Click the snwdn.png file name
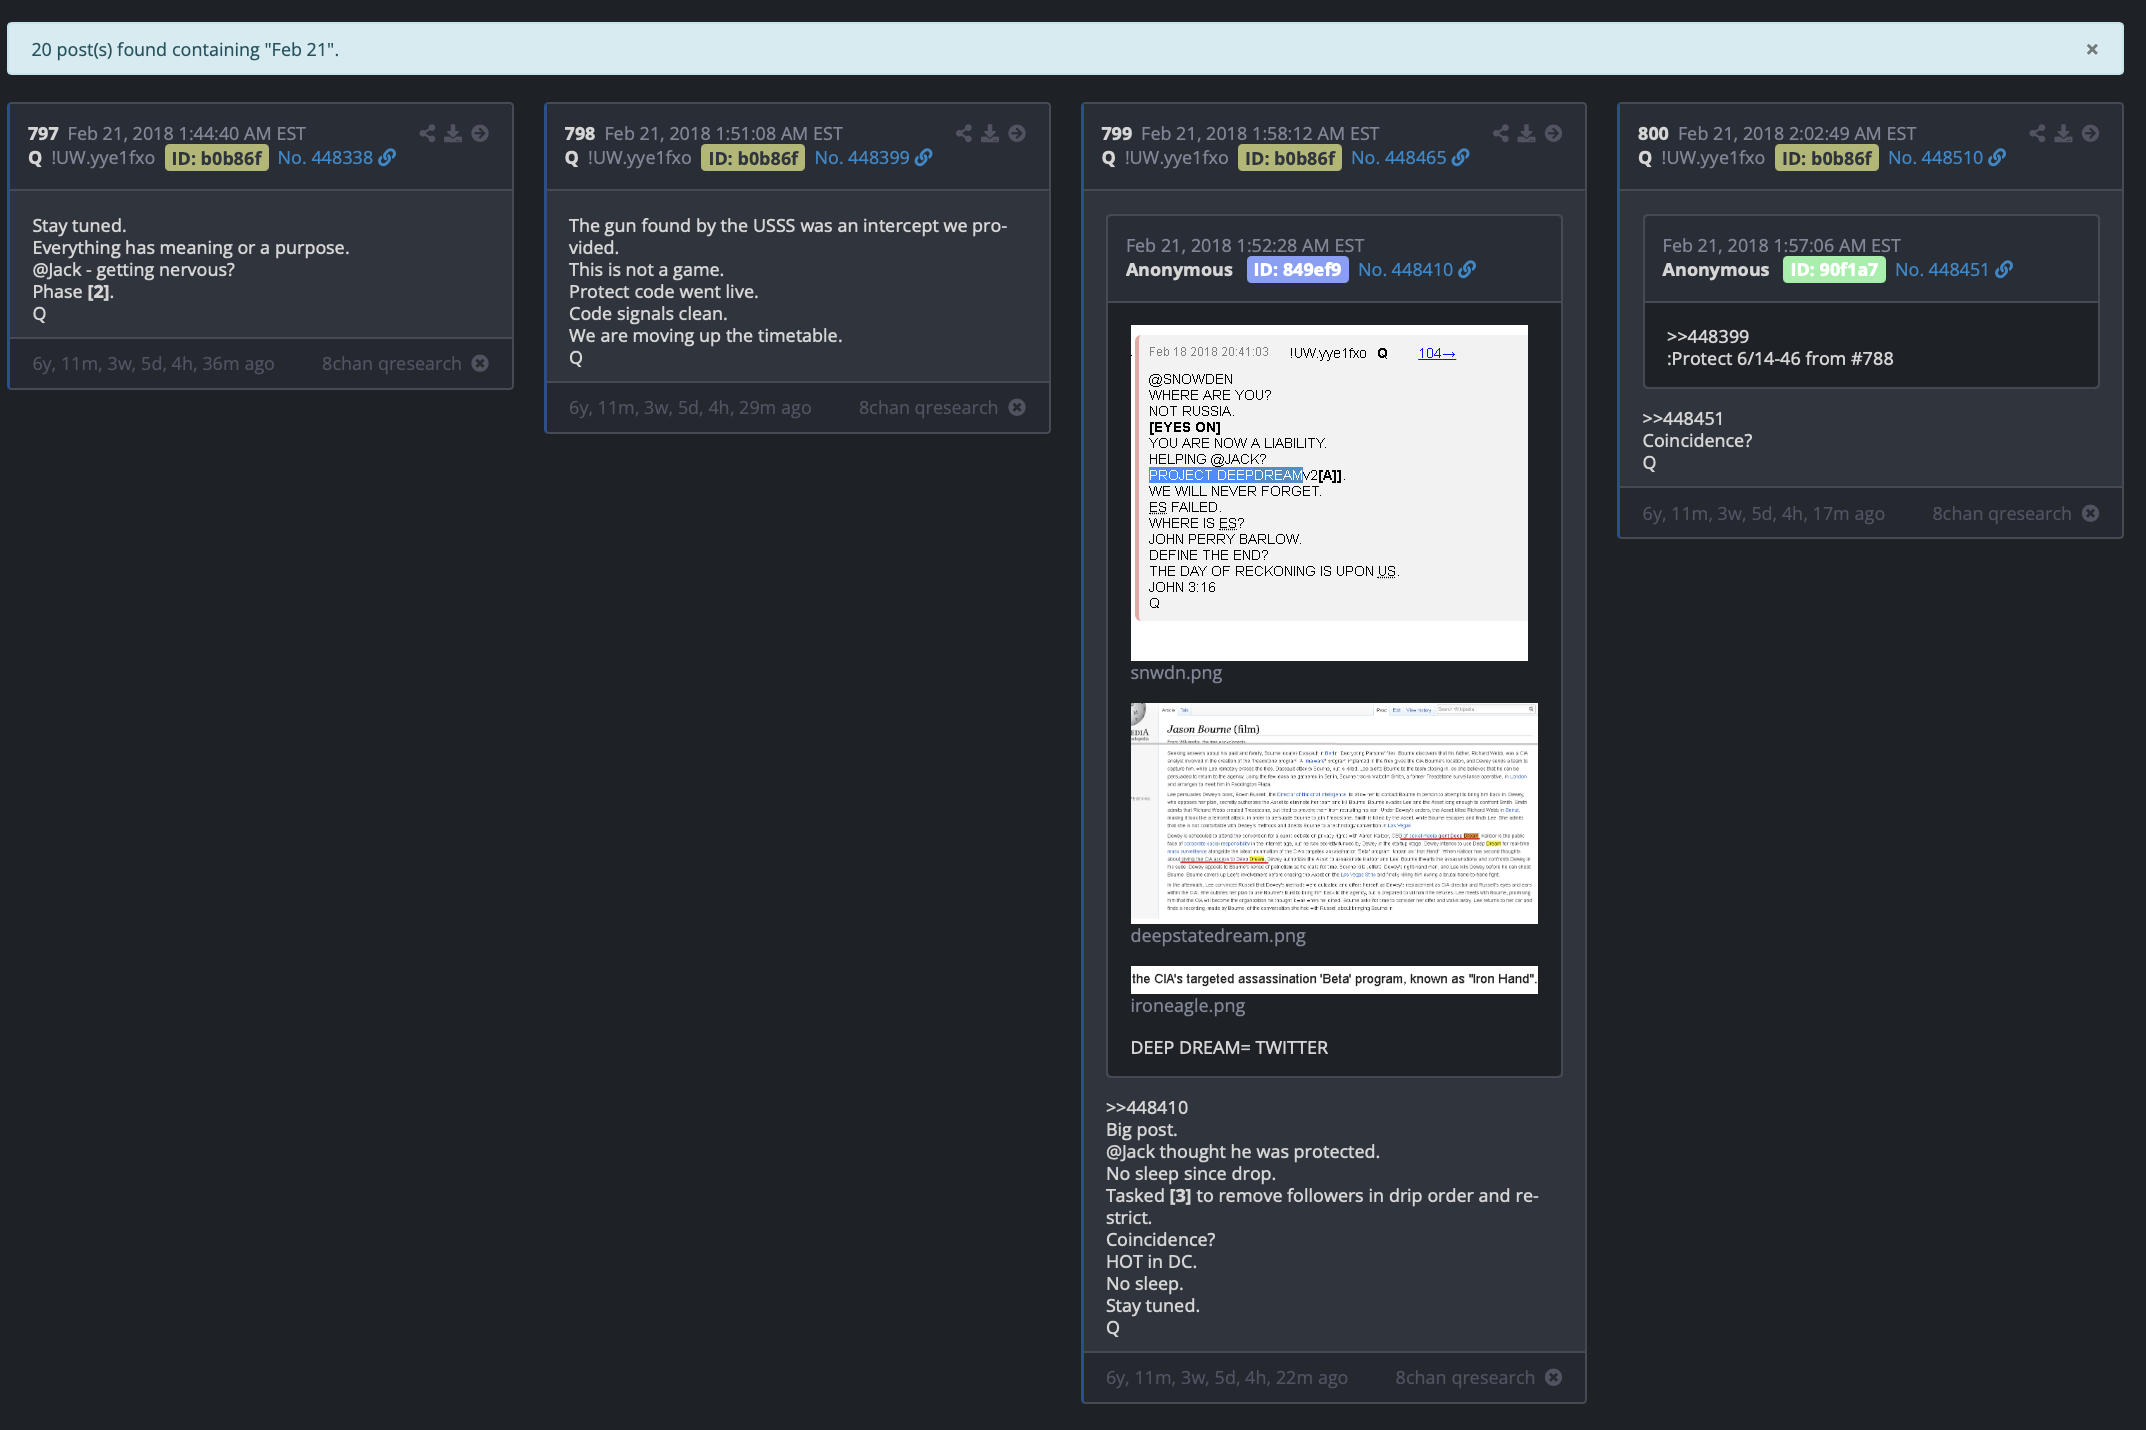2146x1430 pixels. pos(1176,673)
